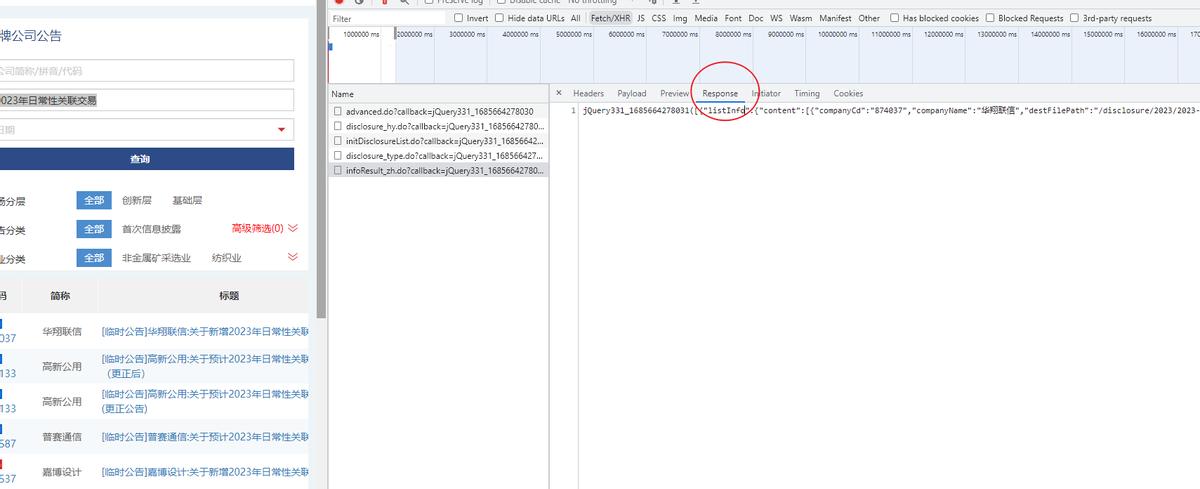Tick the Blocked Requests checkbox
Screen dimensions: 1200x489
(990, 18)
